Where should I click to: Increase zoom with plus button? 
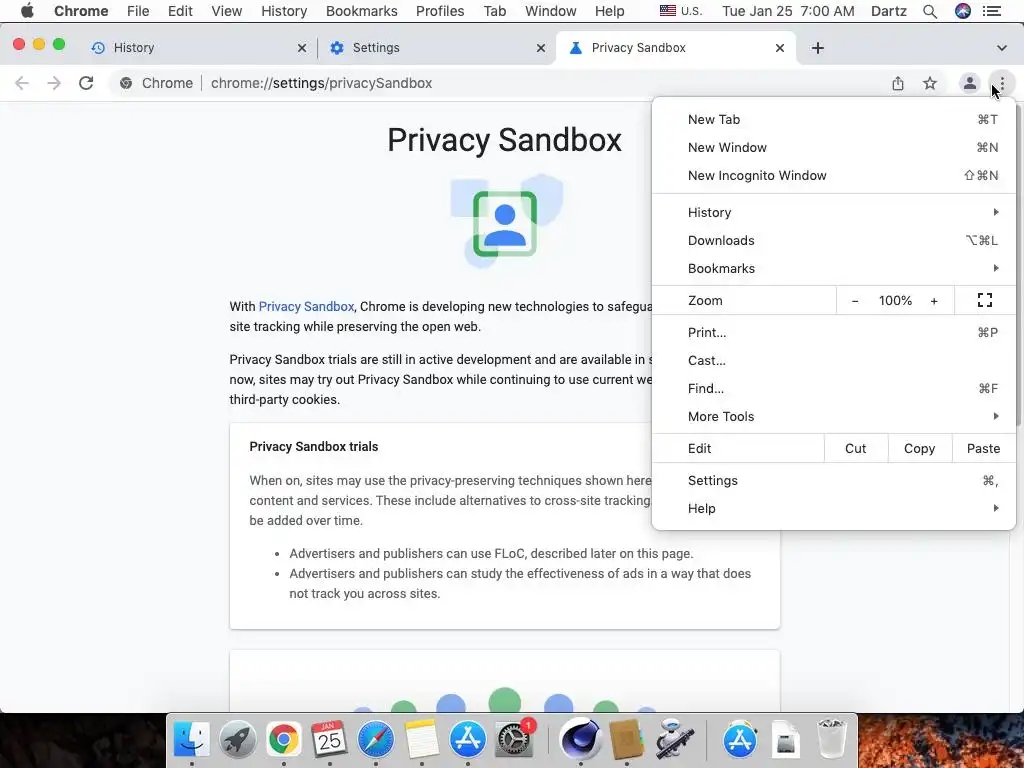pos(934,301)
